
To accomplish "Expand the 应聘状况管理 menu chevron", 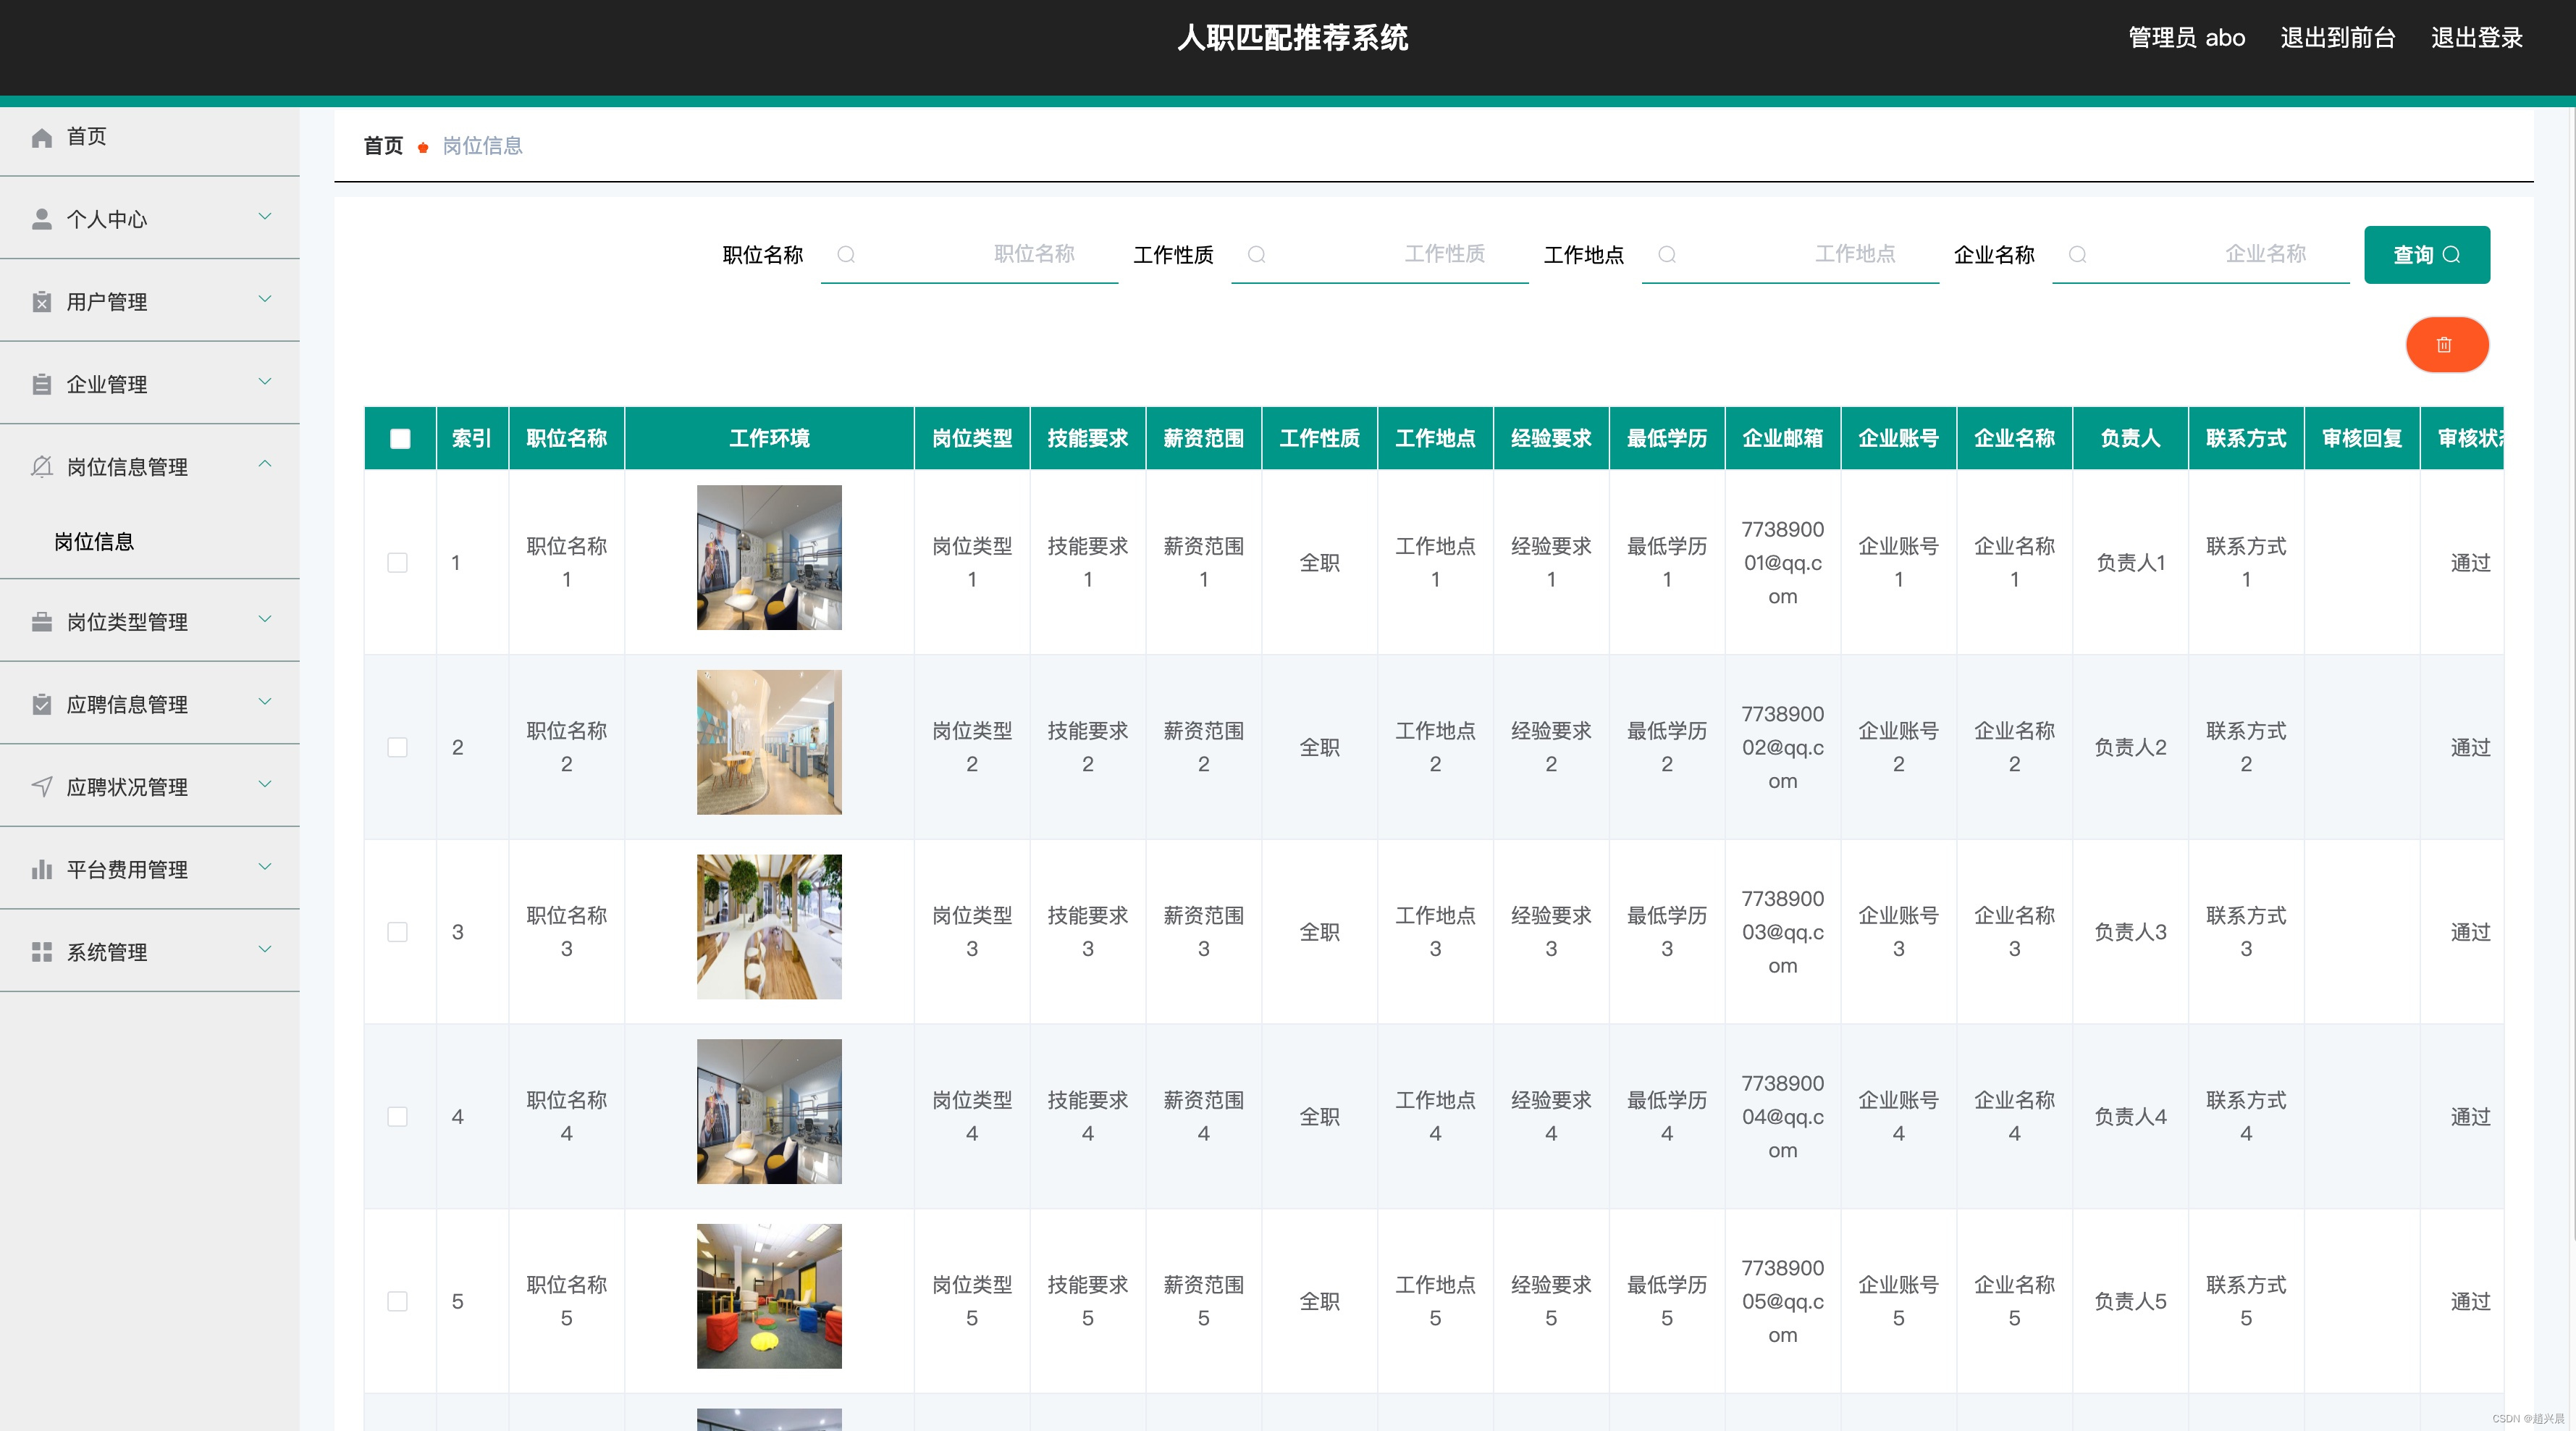I will click(x=265, y=785).
